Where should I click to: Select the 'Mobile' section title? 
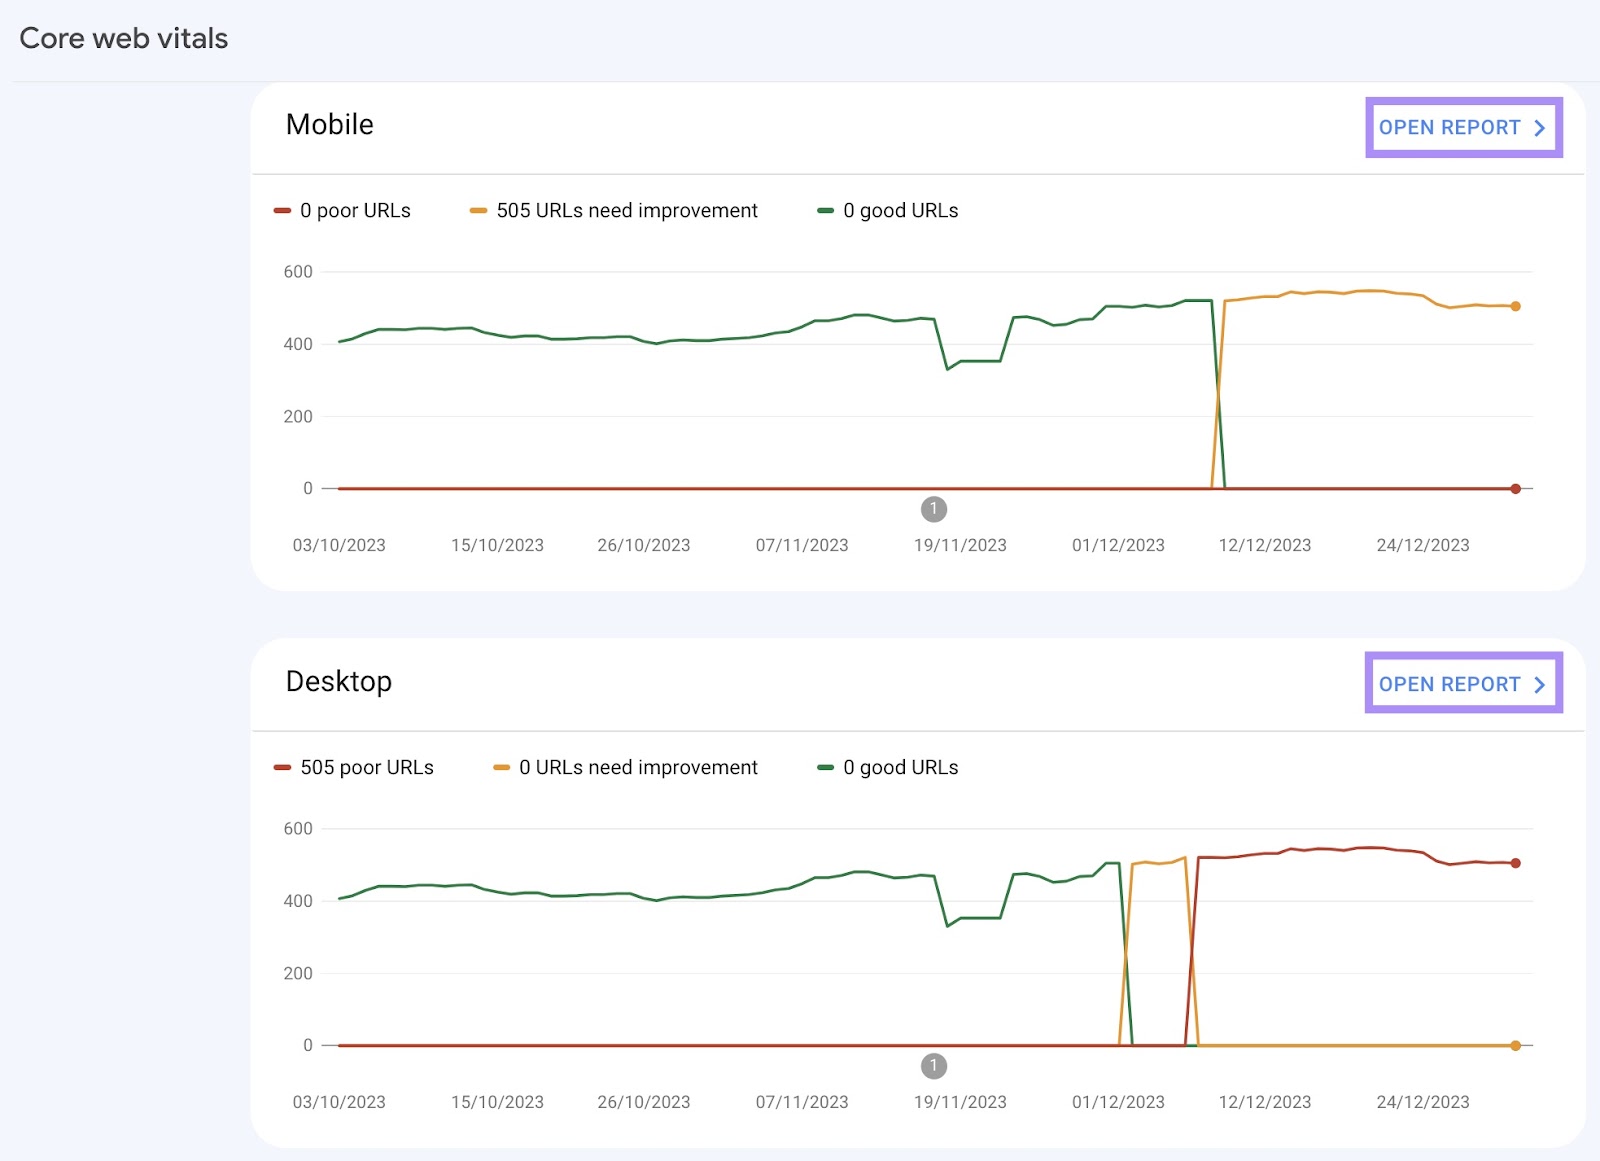pyautogui.click(x=330, y=124)
